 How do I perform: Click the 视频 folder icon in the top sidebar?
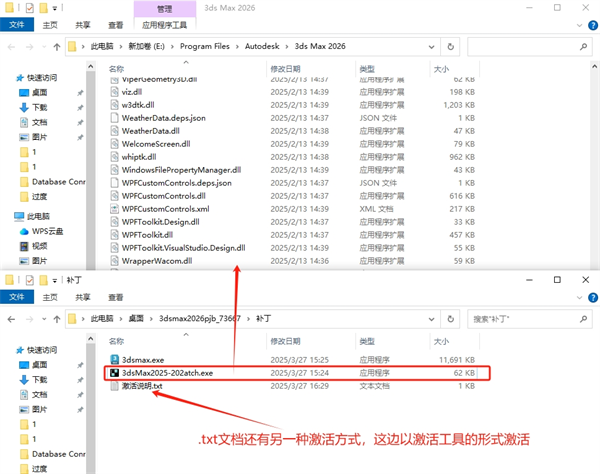point(21,245)
